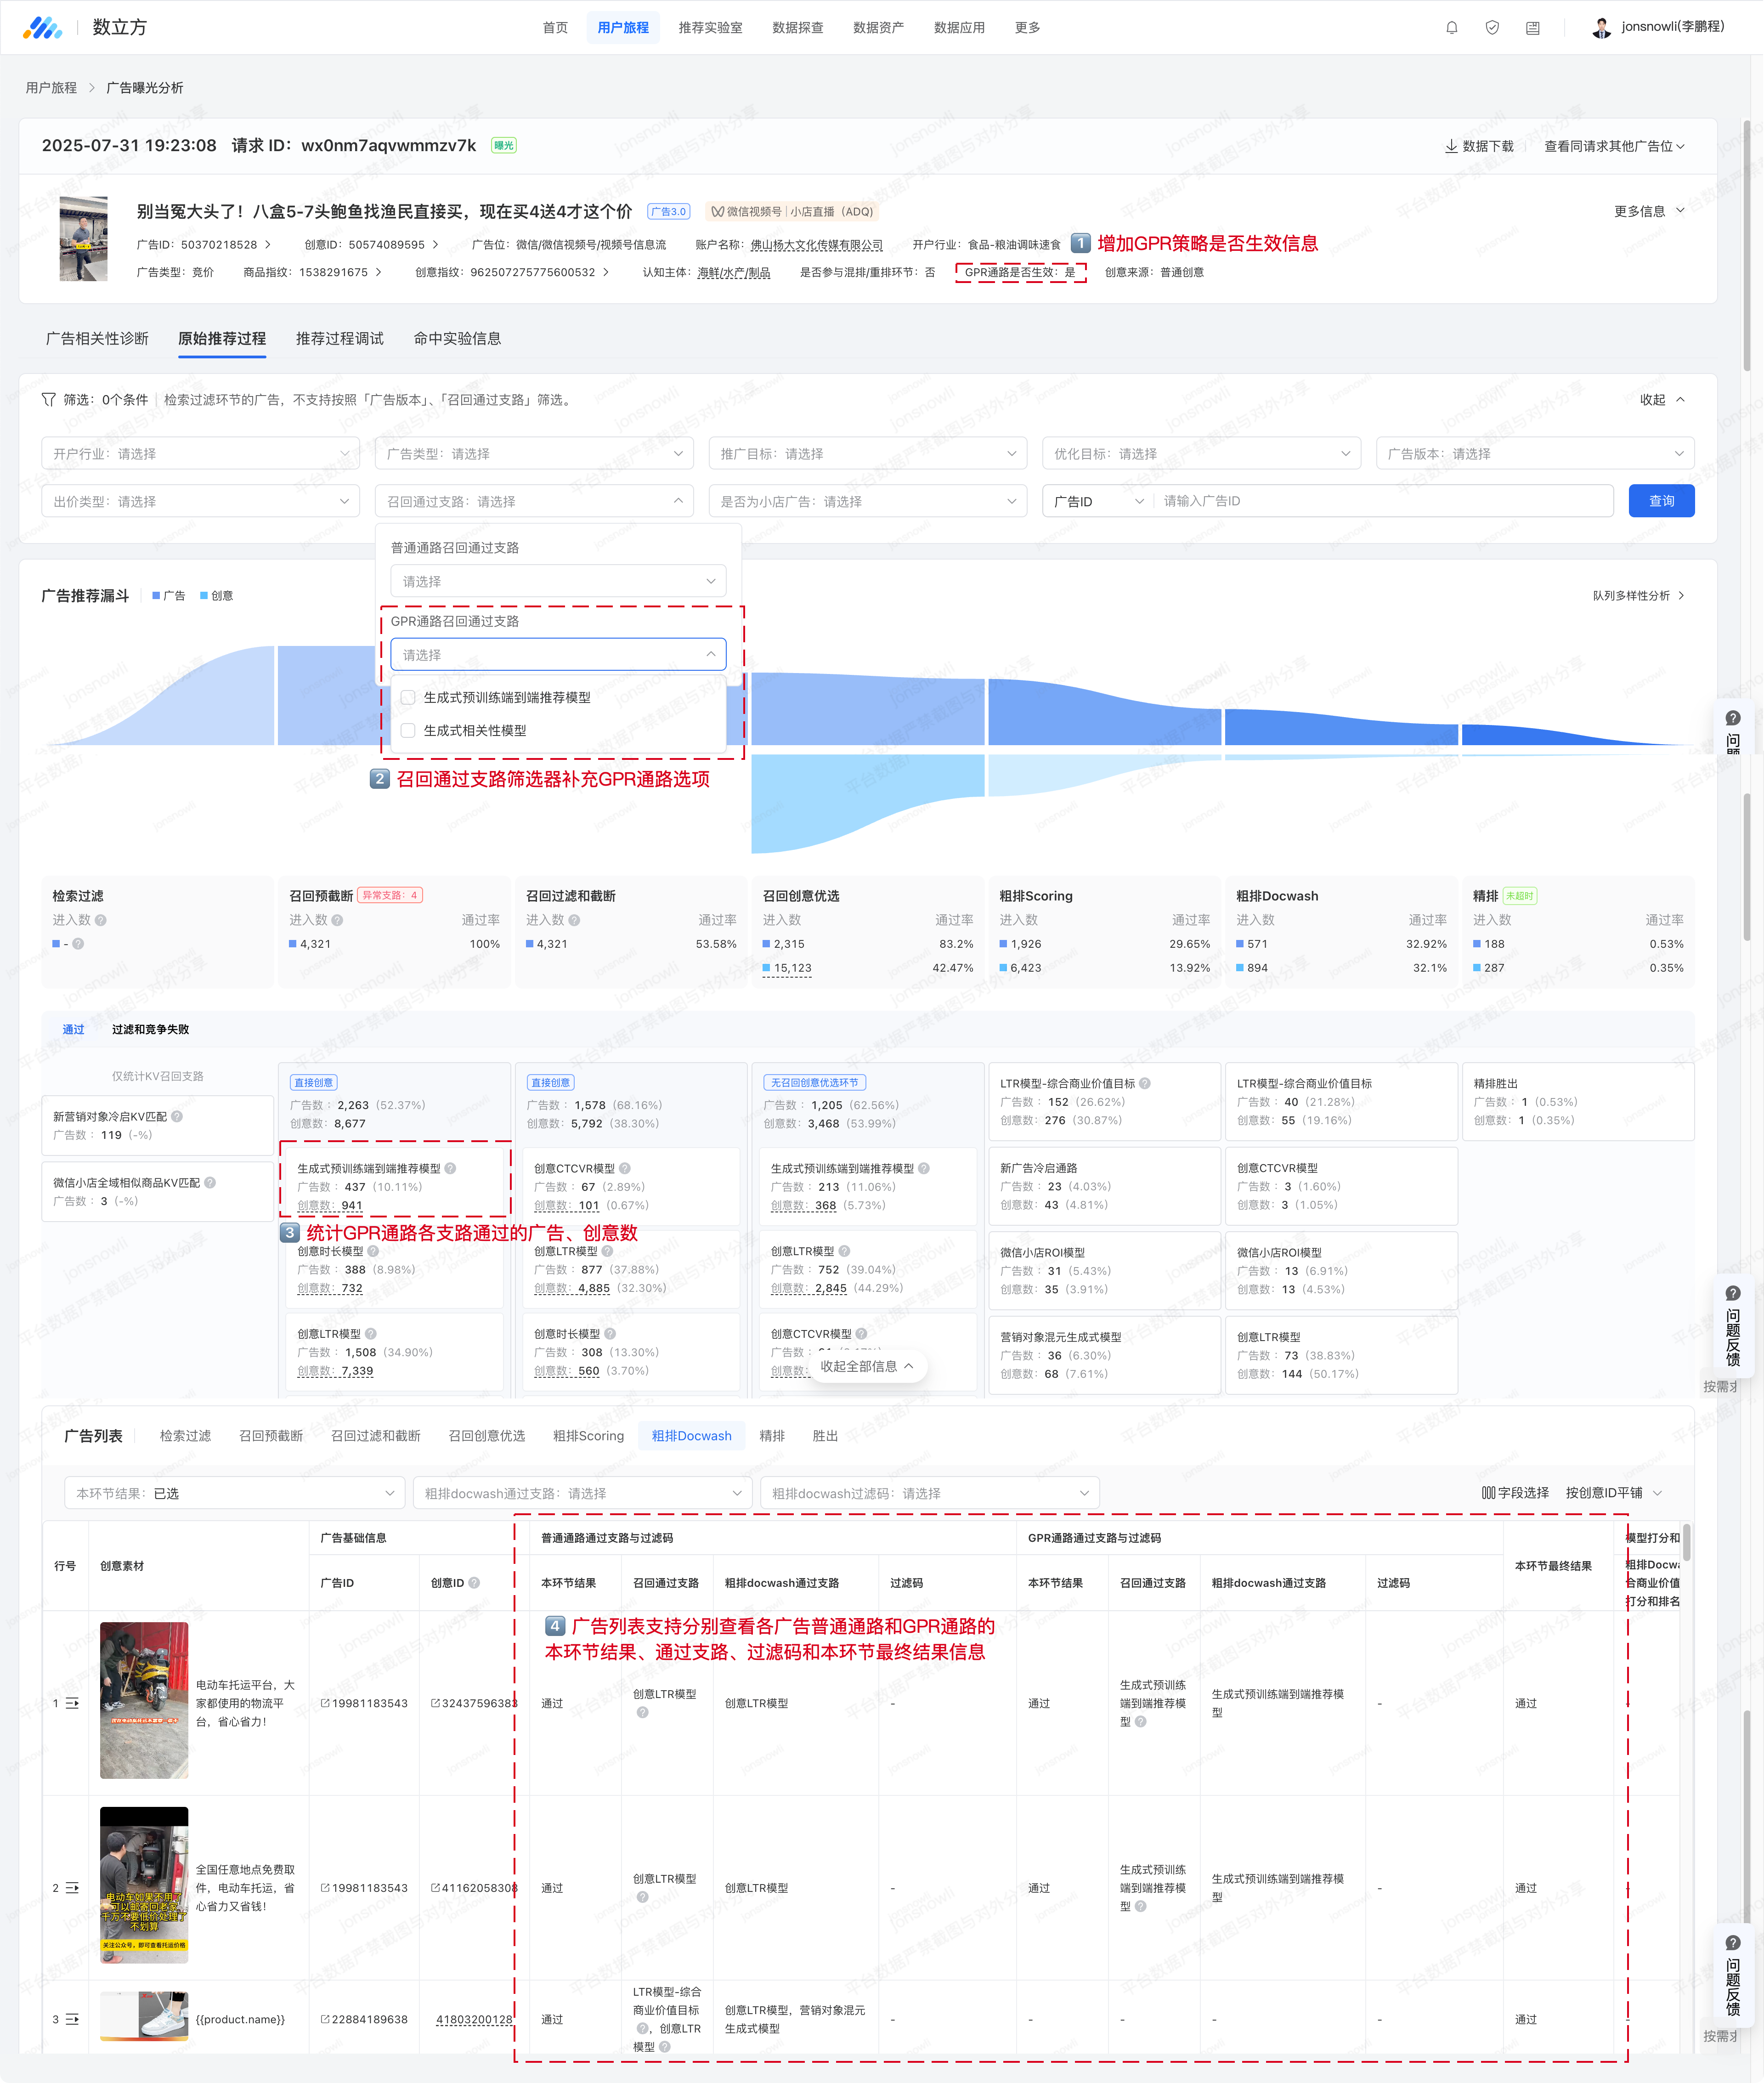Open the 开户行业 dropdown
Screen dimensions: 1764x2083
pos(200,453)
